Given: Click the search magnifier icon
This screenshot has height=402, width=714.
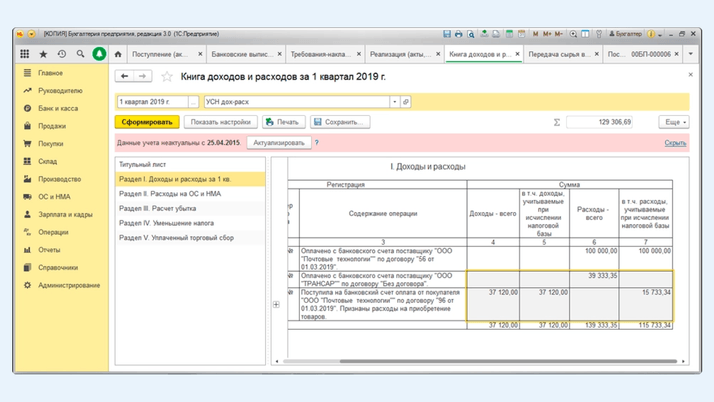Looking at the screenshot, I should click(x=80, y=54).
